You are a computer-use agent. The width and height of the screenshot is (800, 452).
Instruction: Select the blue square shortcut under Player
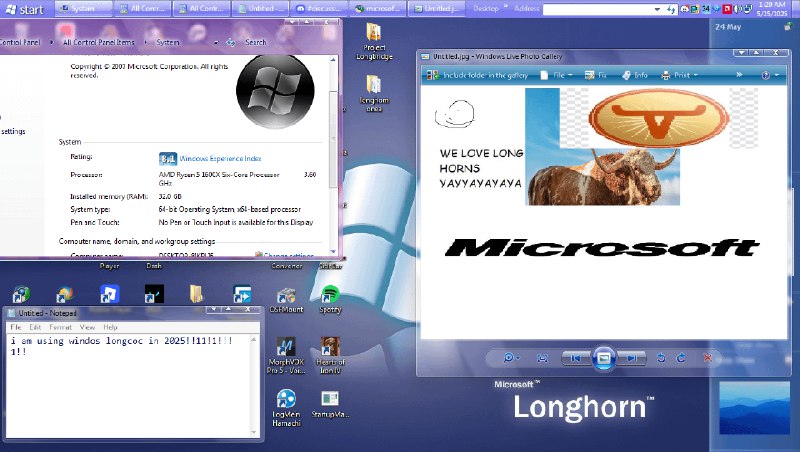coord(109,294)
